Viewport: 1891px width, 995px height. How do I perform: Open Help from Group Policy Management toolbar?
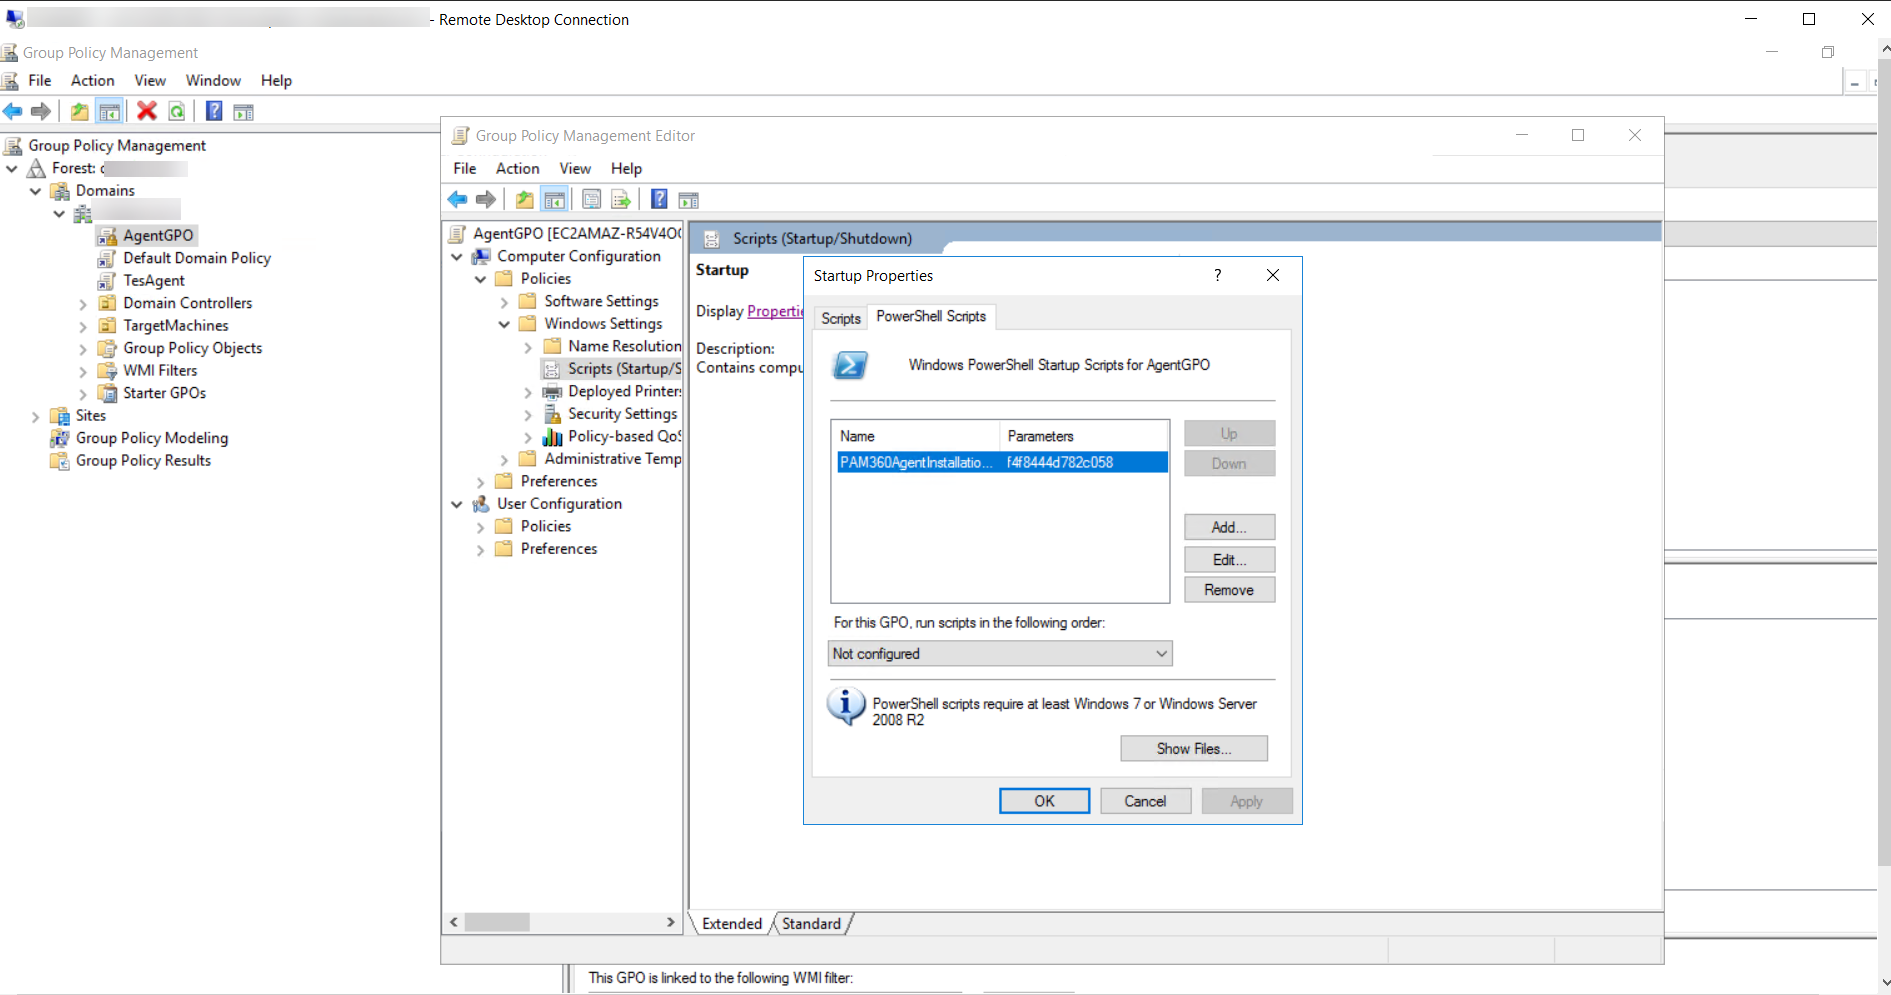pos(214,111)
